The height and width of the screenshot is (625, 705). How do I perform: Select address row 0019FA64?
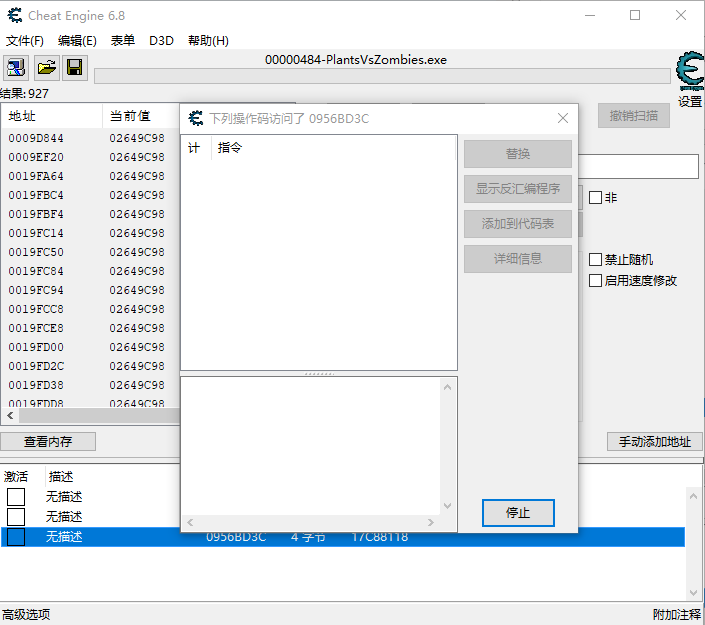(x=90, y=176)
